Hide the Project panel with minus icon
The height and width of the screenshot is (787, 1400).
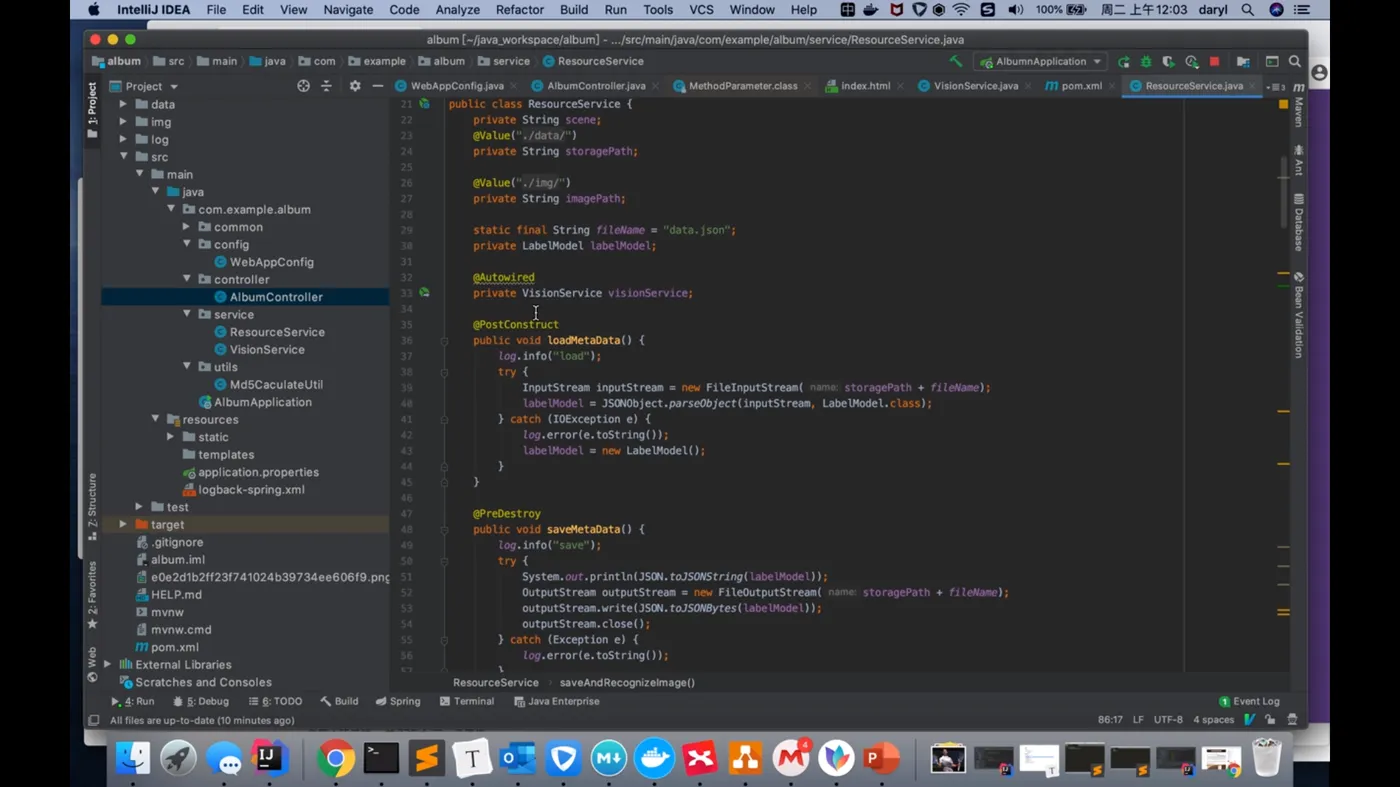coord(377,86)
